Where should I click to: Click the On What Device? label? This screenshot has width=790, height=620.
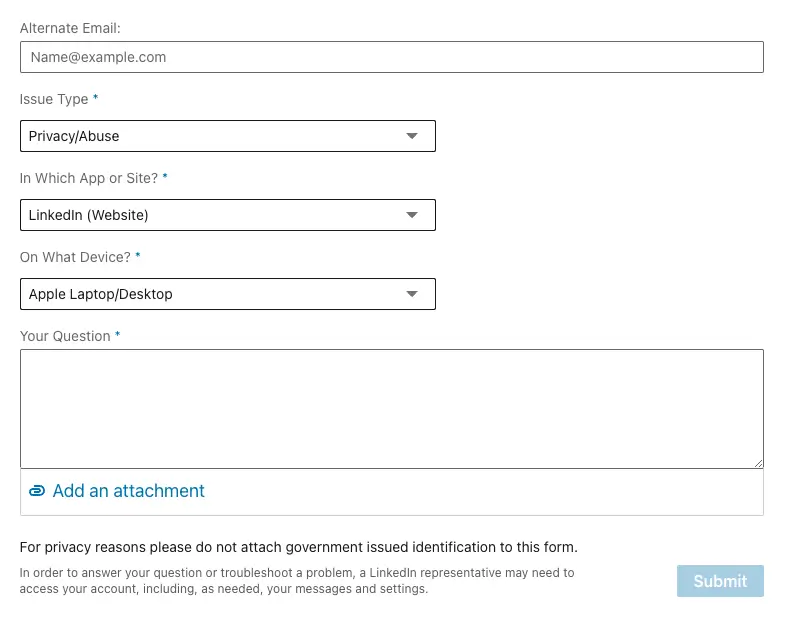(x=75, y=257)
